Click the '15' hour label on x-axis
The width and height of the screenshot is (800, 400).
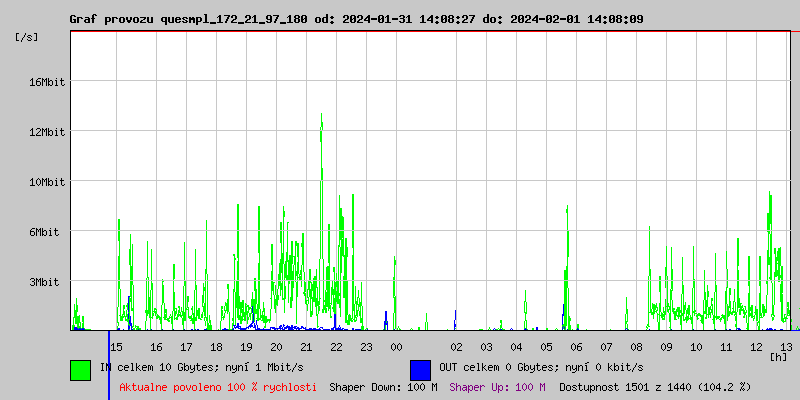(116, 346)
